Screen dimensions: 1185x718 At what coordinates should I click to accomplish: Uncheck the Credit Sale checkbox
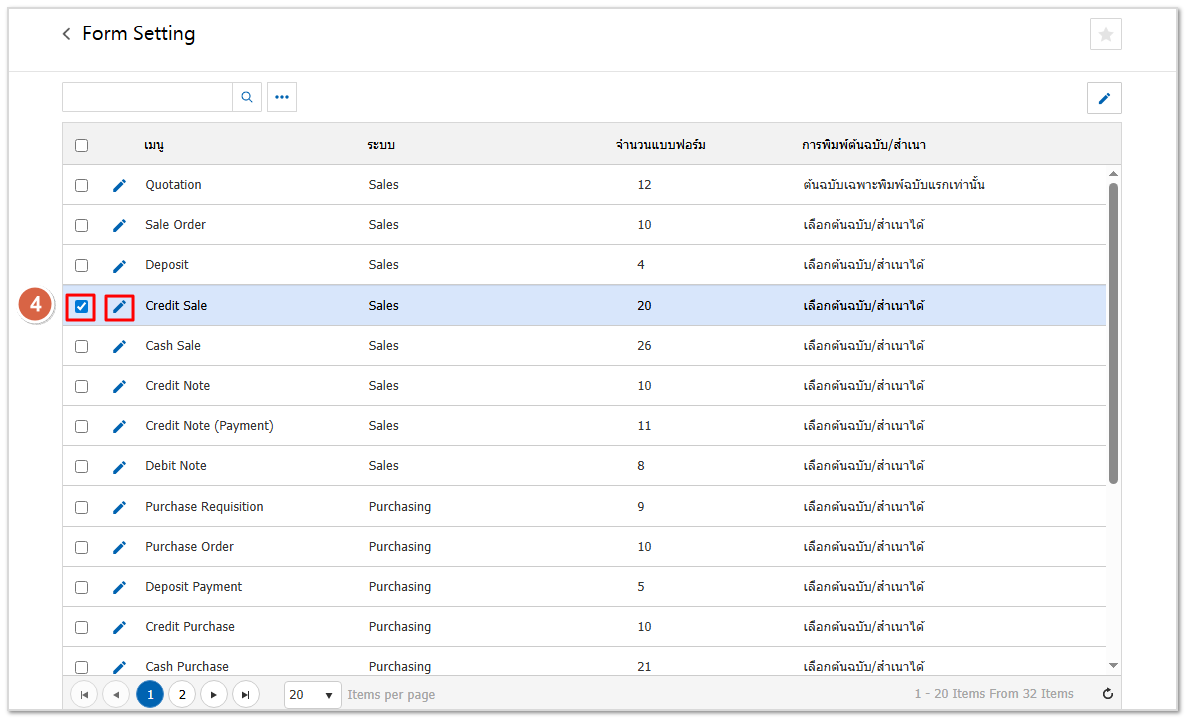click(81, 306)
